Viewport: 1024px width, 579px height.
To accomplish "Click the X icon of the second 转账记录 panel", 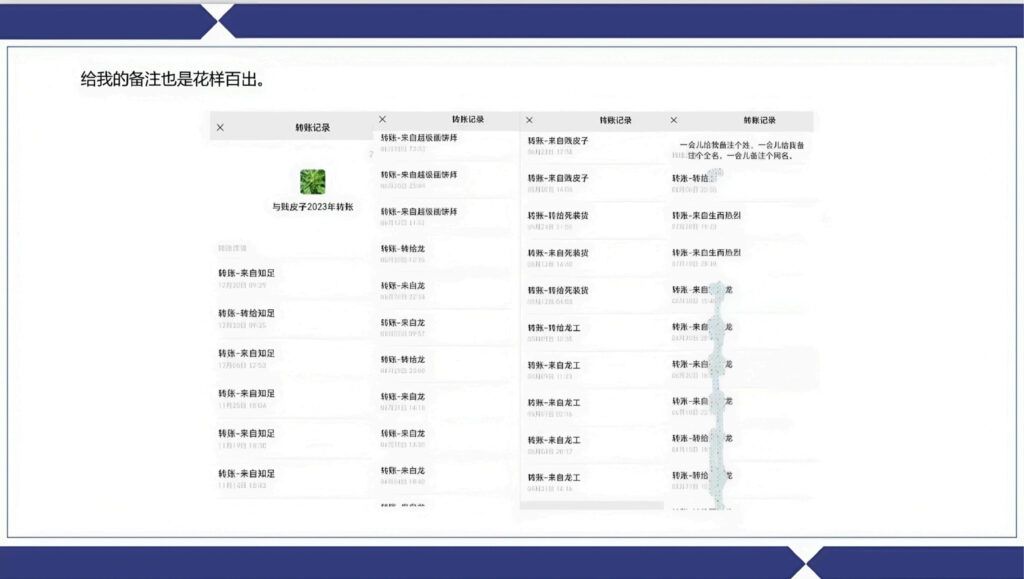I will point(382,119).
